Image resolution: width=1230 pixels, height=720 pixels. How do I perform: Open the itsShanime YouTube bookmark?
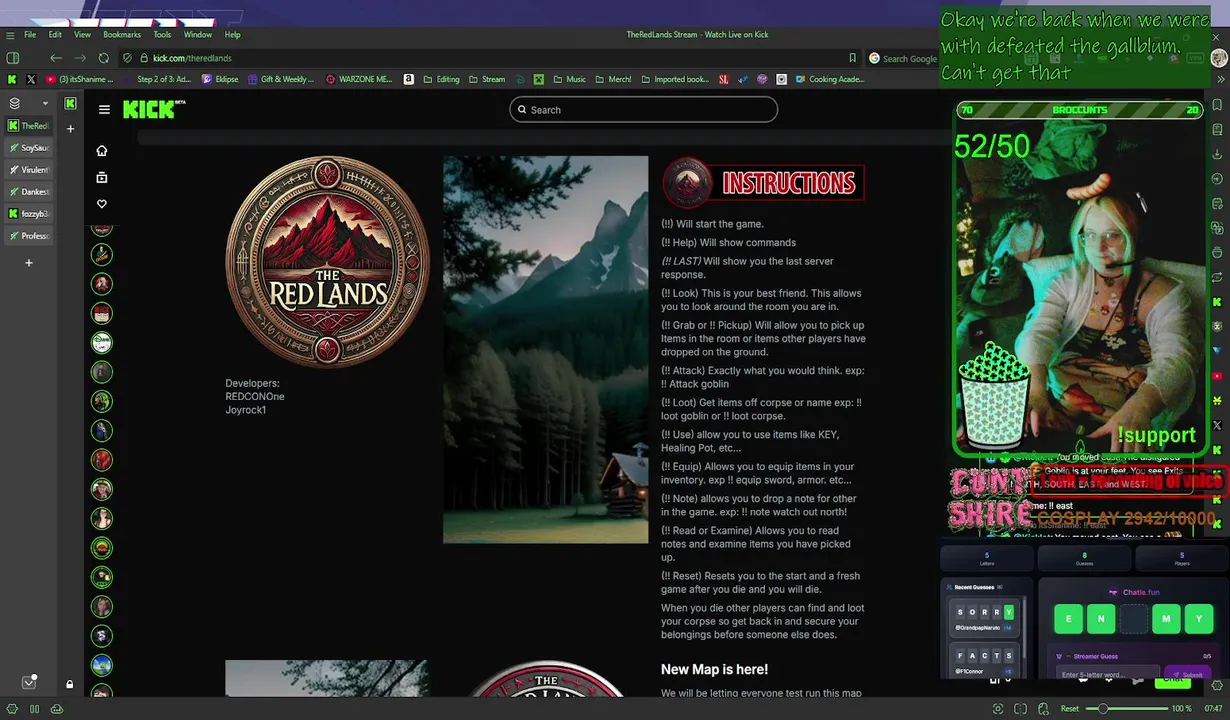79,79
